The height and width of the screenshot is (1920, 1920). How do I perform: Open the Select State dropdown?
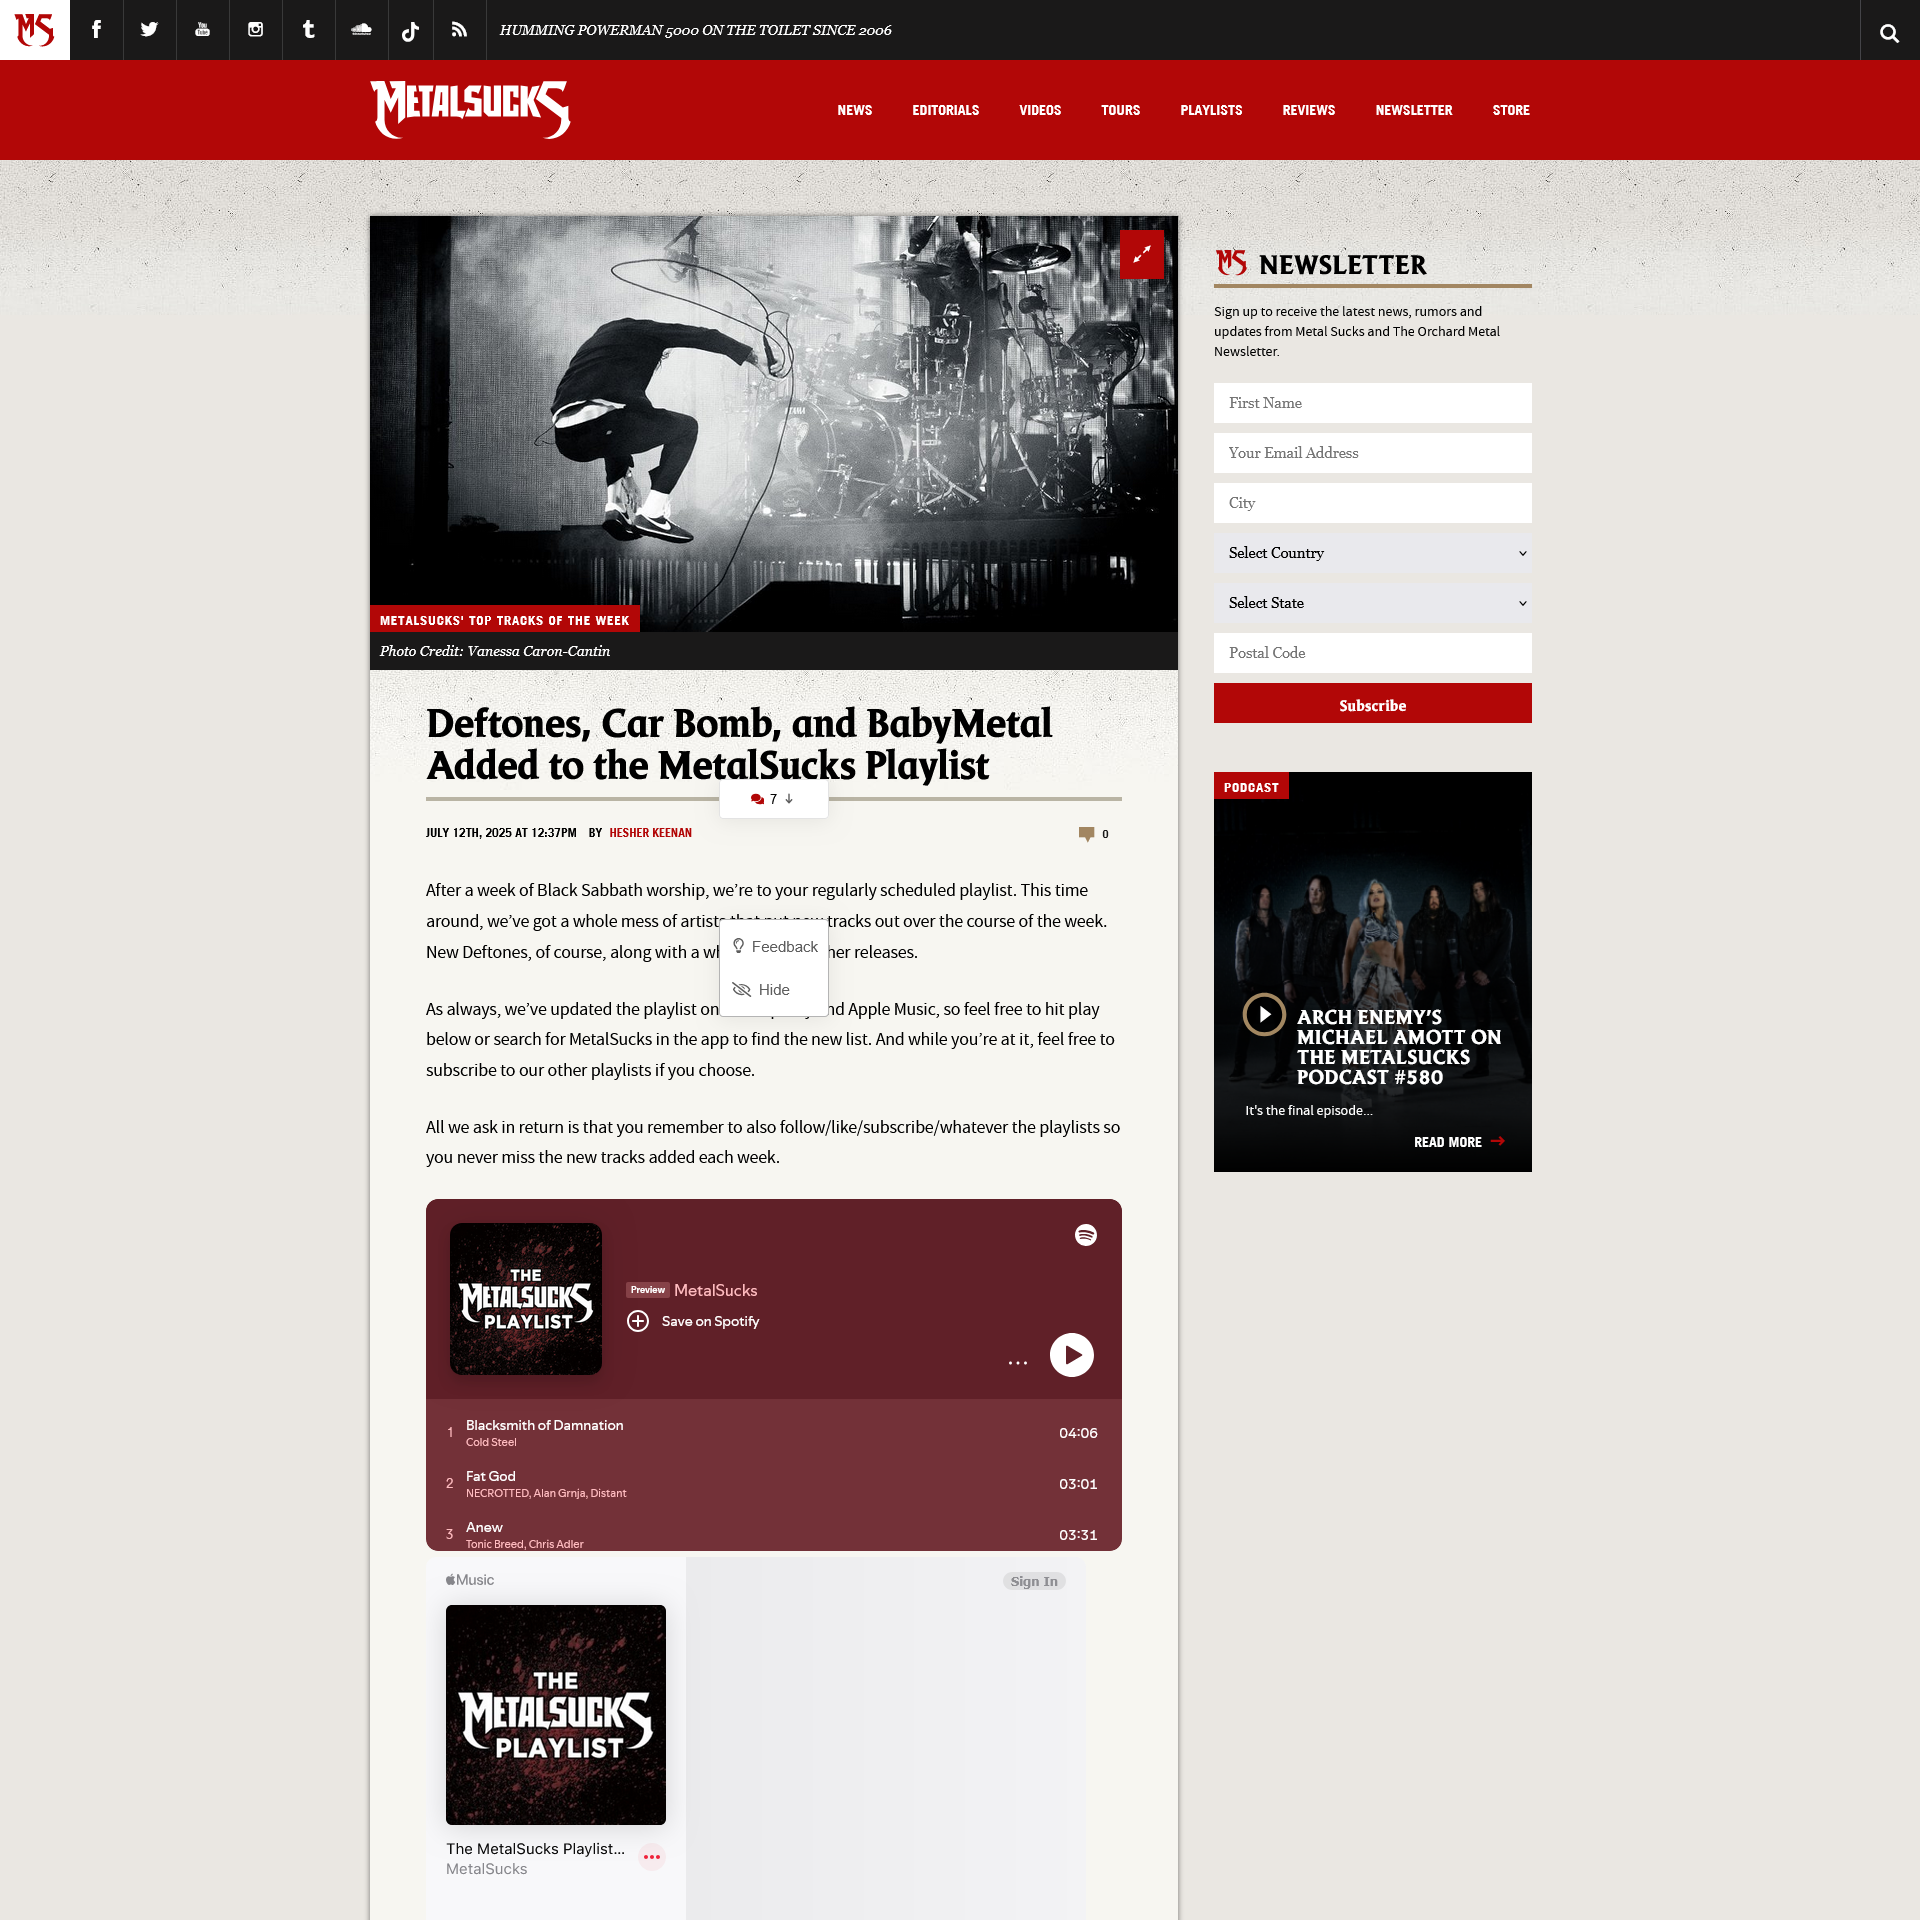point(1372,603)
